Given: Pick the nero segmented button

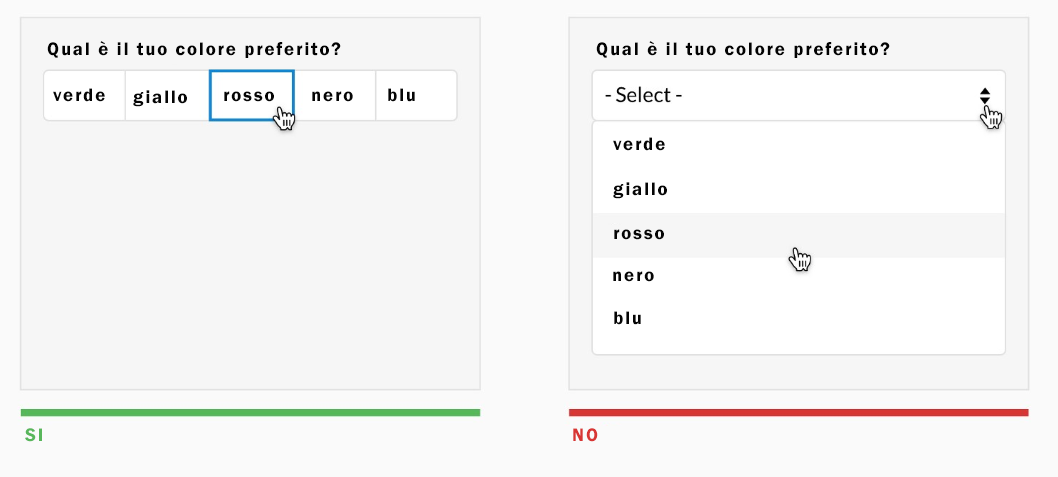Looking at the screenshot, I should click(x=335, y=95).
